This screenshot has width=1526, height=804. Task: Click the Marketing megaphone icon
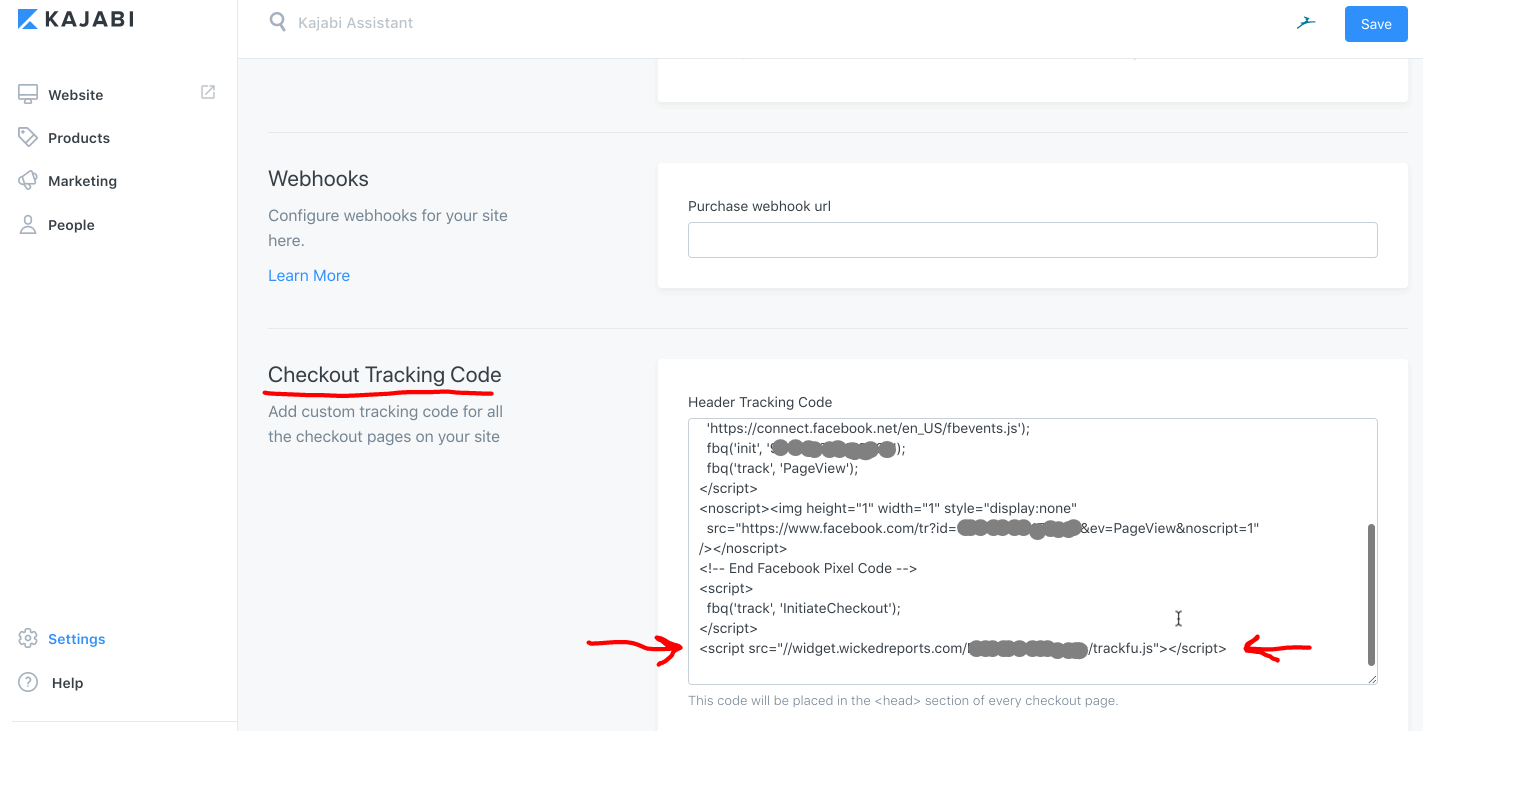coord(28,180)
